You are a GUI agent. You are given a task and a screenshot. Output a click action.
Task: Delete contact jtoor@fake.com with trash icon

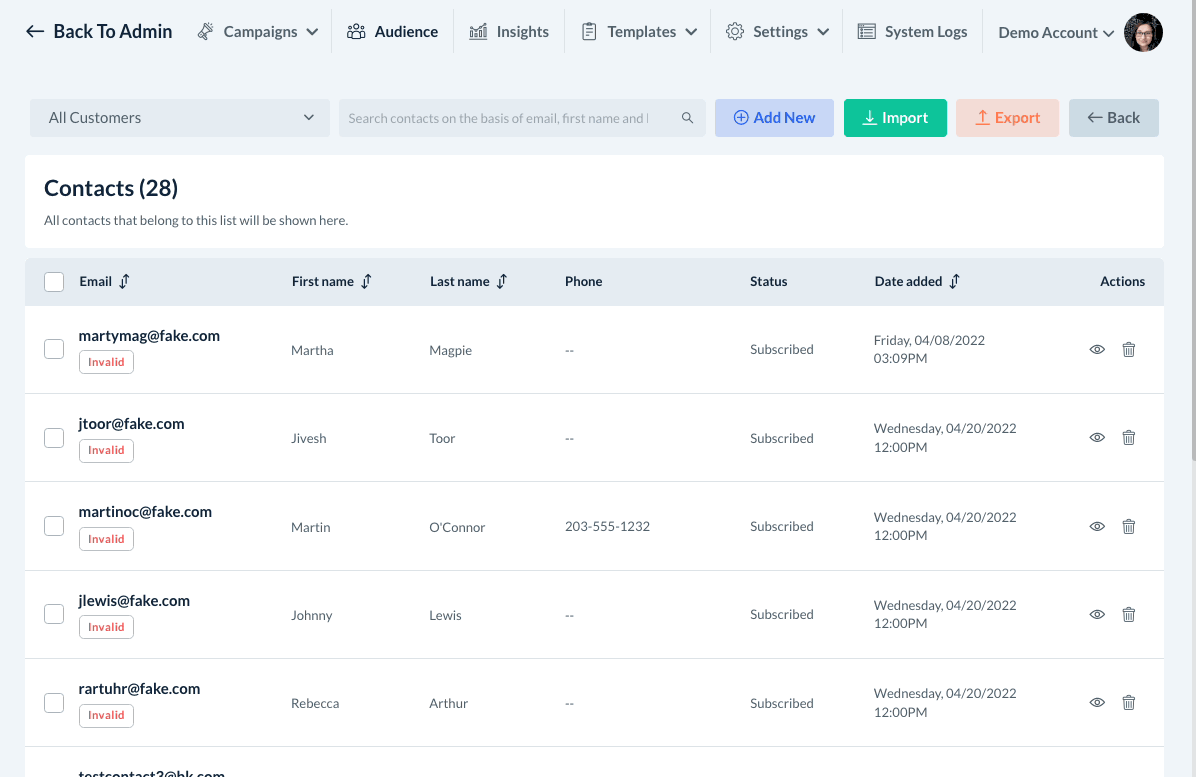(x=1129, y=438)
